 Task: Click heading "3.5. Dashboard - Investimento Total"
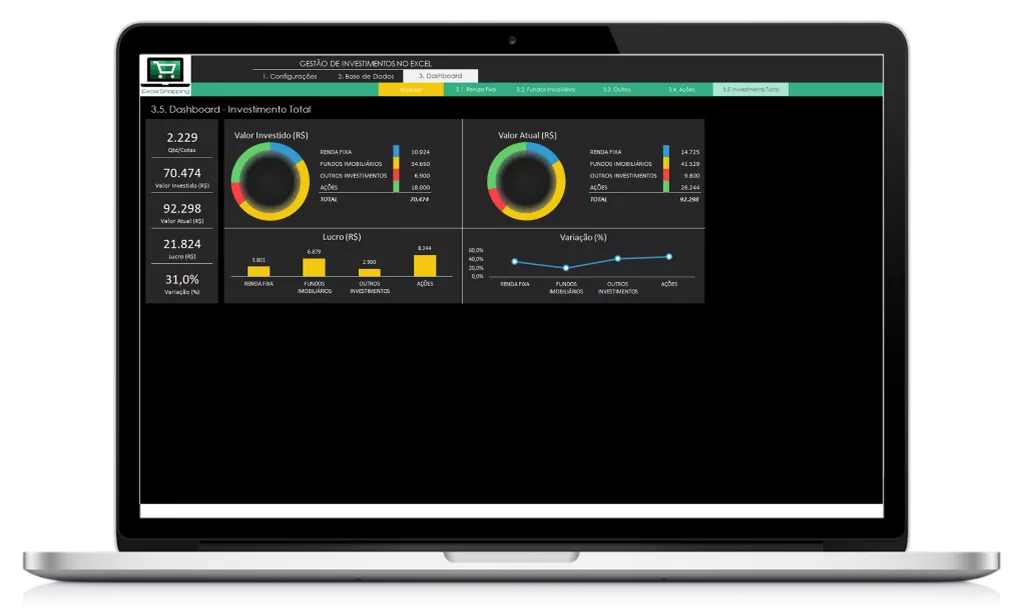point(231,109)
